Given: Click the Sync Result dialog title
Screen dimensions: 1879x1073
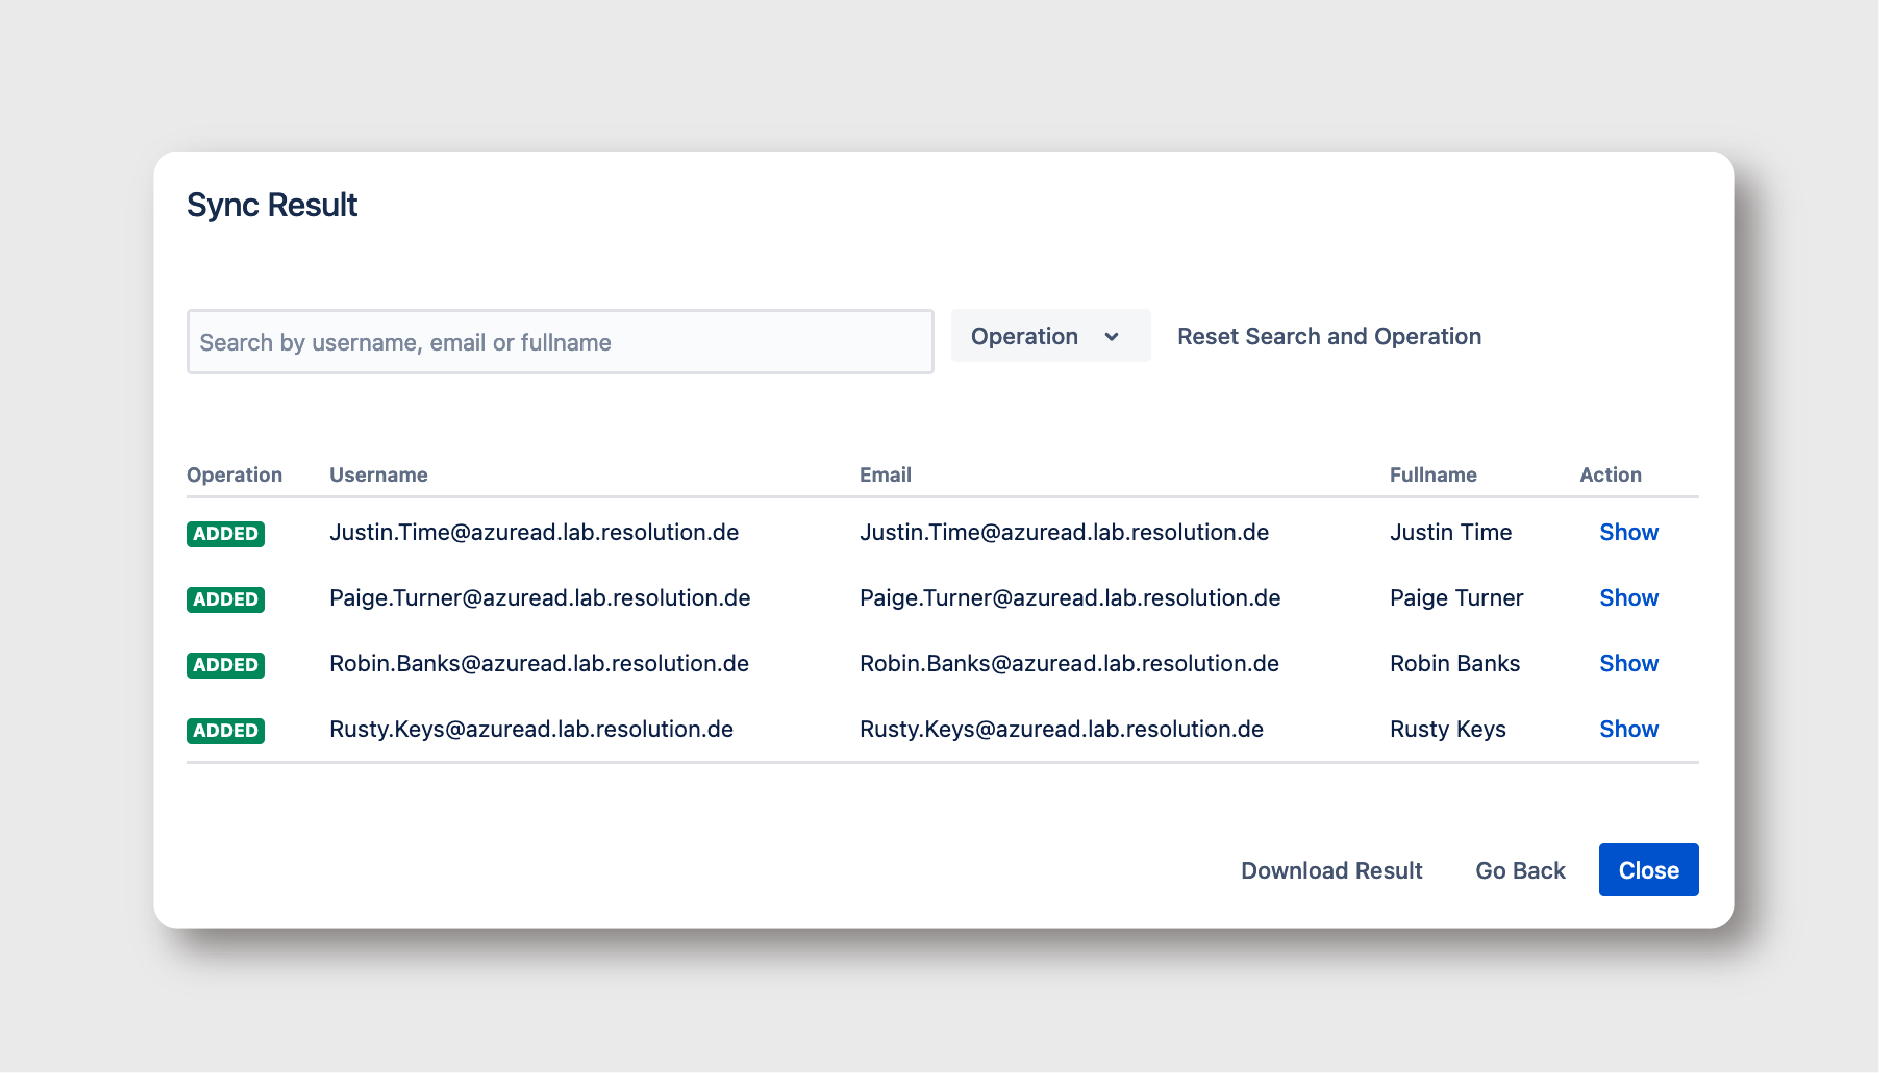Looking at the screenshot, I should click(272, 205).
